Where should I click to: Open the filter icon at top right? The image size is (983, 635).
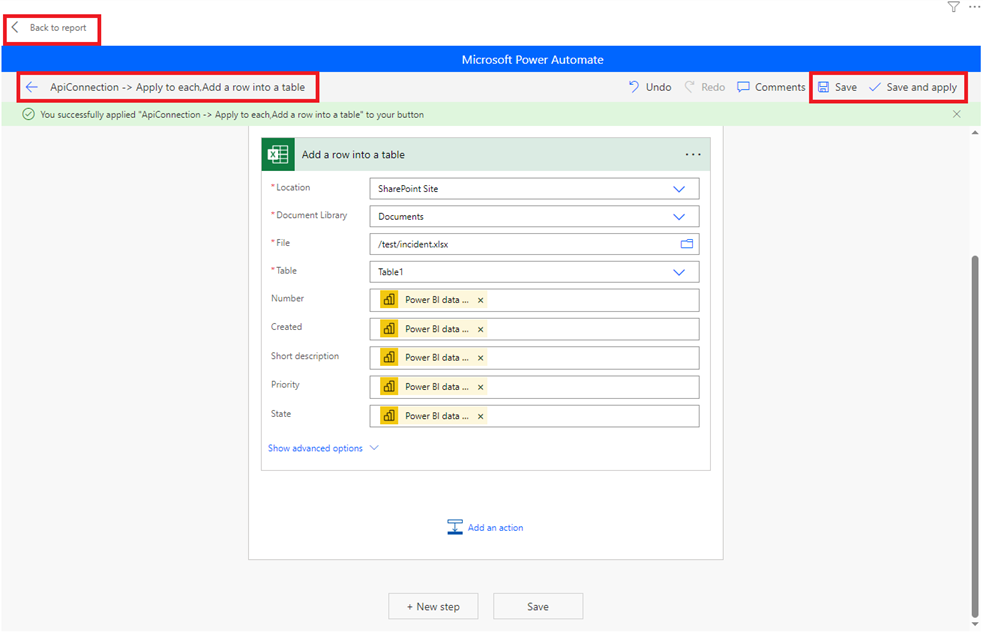(x=953, y=7)
